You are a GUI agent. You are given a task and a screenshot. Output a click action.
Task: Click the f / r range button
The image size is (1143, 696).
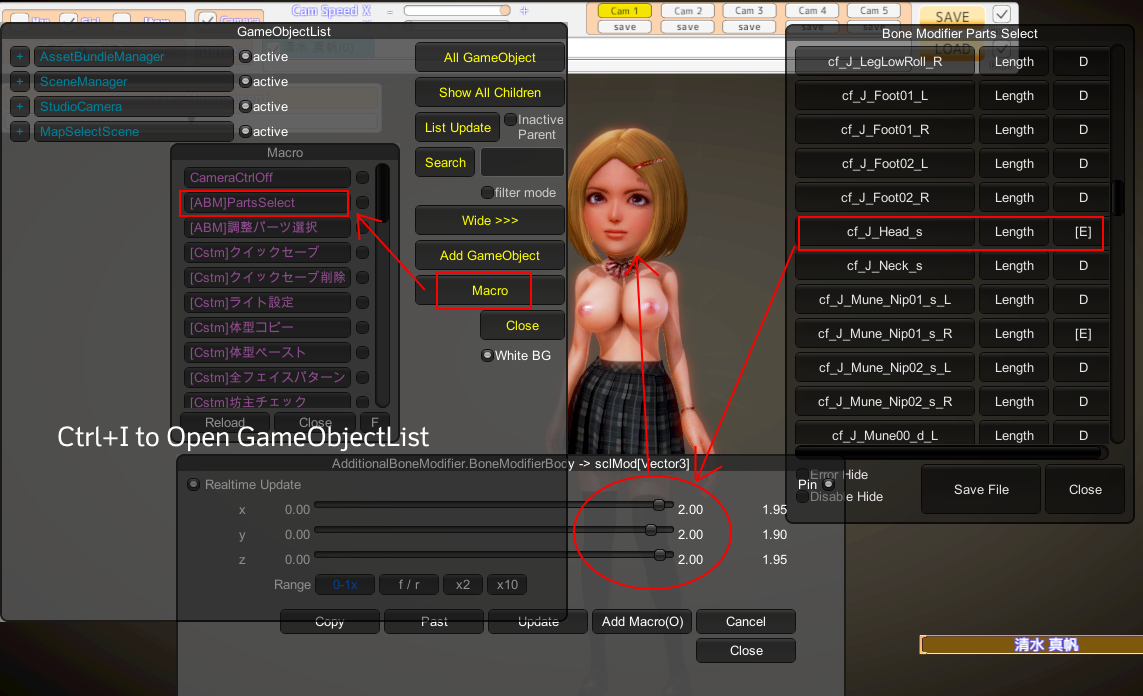[409, 584]
